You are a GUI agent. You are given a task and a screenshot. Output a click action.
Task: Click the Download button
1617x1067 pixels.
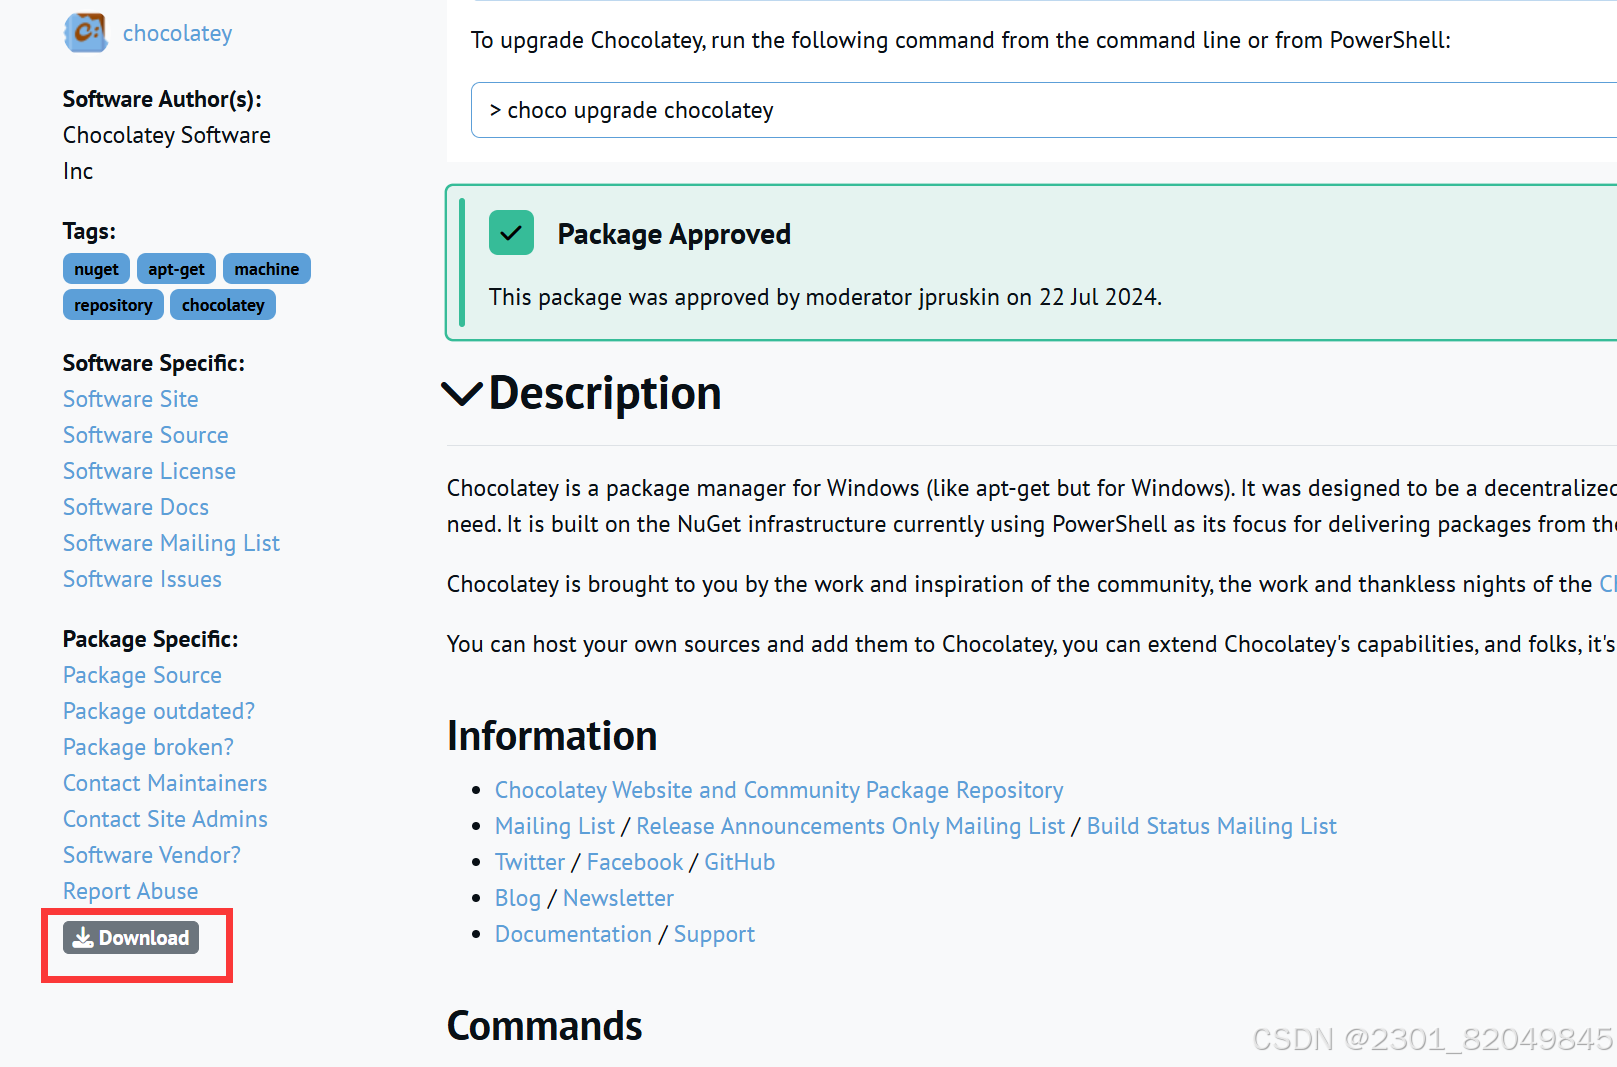pyautogui.click(x=131, y=938)
